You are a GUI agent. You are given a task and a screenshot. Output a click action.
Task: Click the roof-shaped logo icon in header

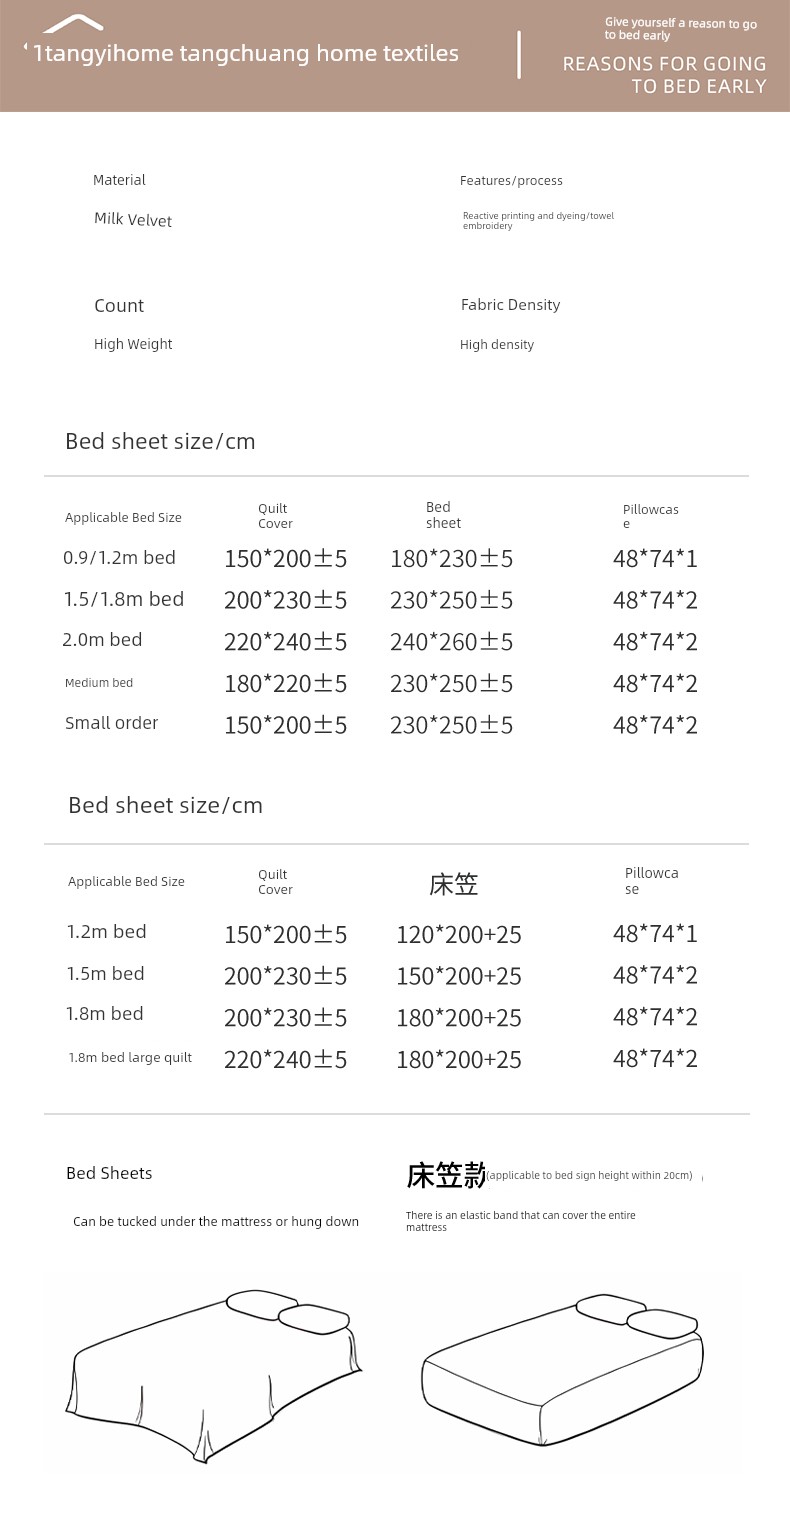click(73, 24)
